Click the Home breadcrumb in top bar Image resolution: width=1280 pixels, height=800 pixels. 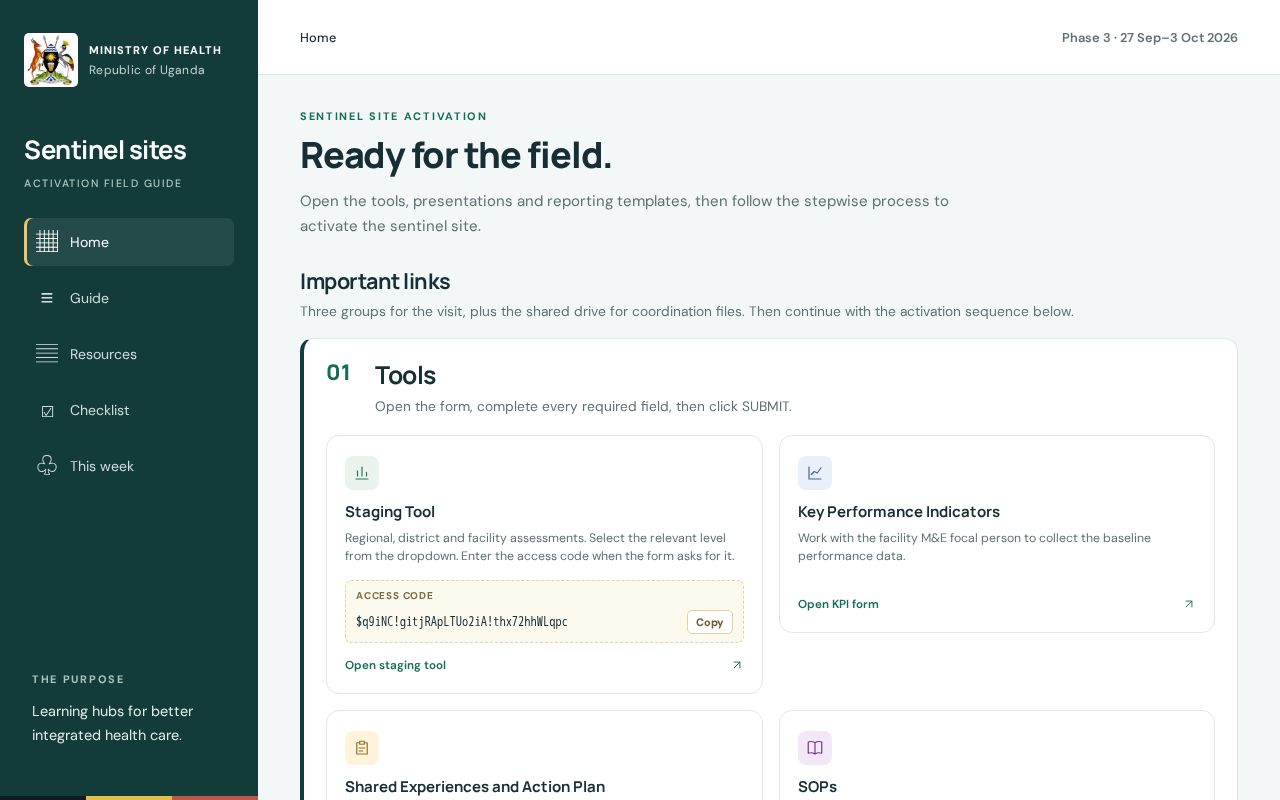pyautogui.click(x=318, y=38)
